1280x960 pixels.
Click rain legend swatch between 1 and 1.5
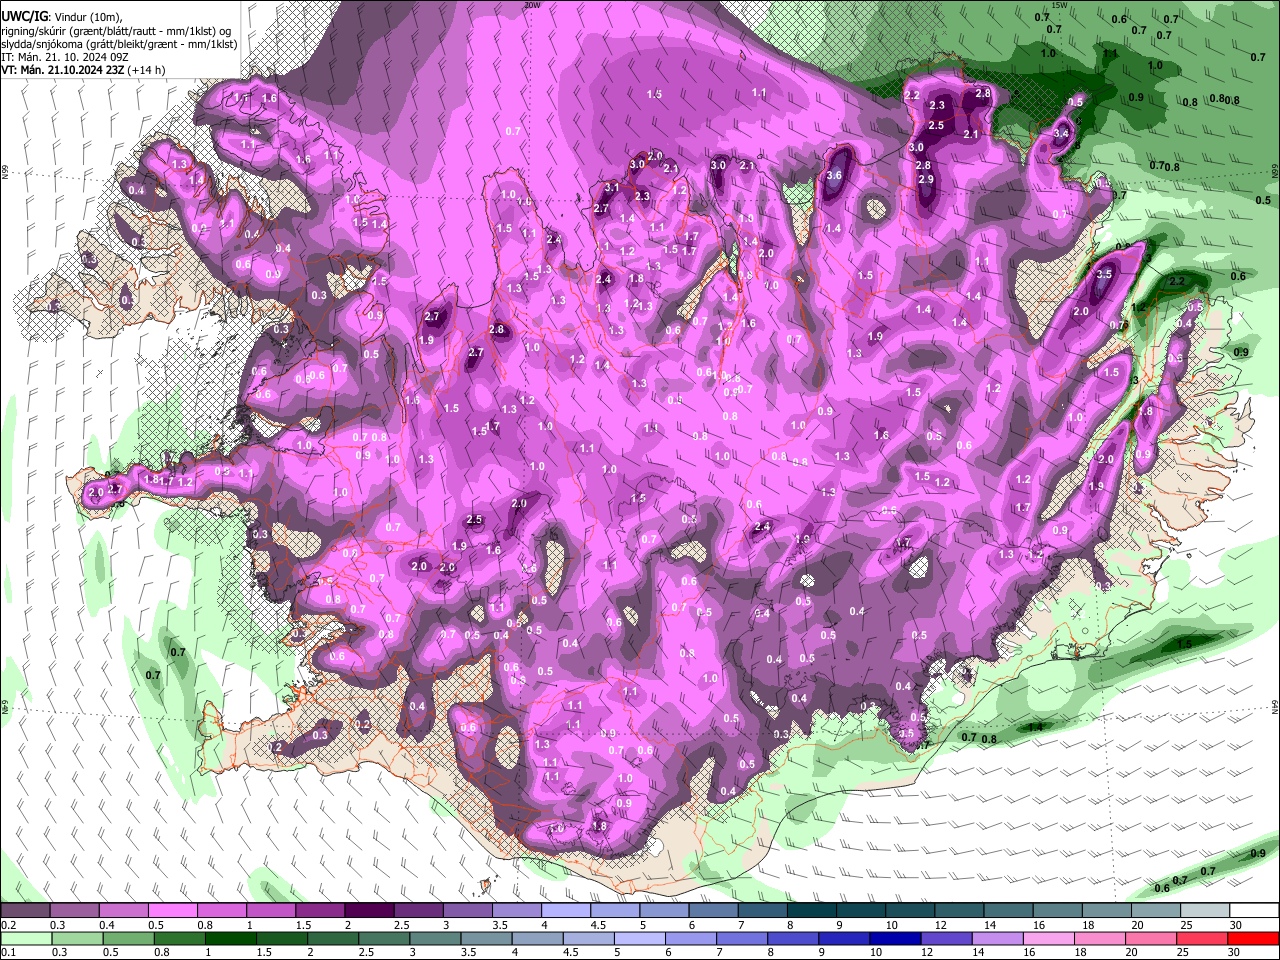click(230, 939)
